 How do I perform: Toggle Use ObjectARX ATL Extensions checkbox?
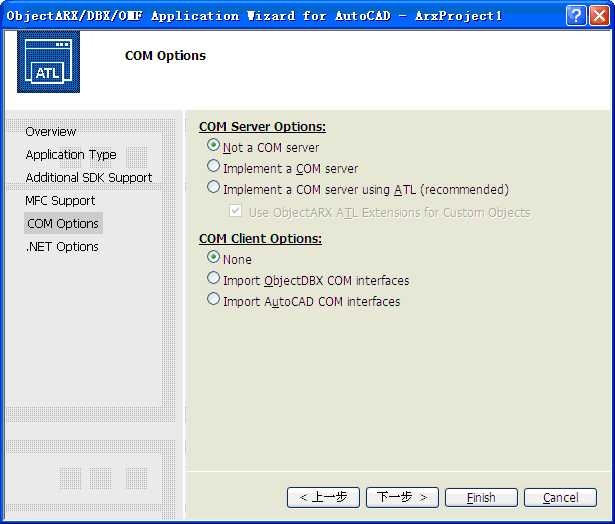coord(235,211)
